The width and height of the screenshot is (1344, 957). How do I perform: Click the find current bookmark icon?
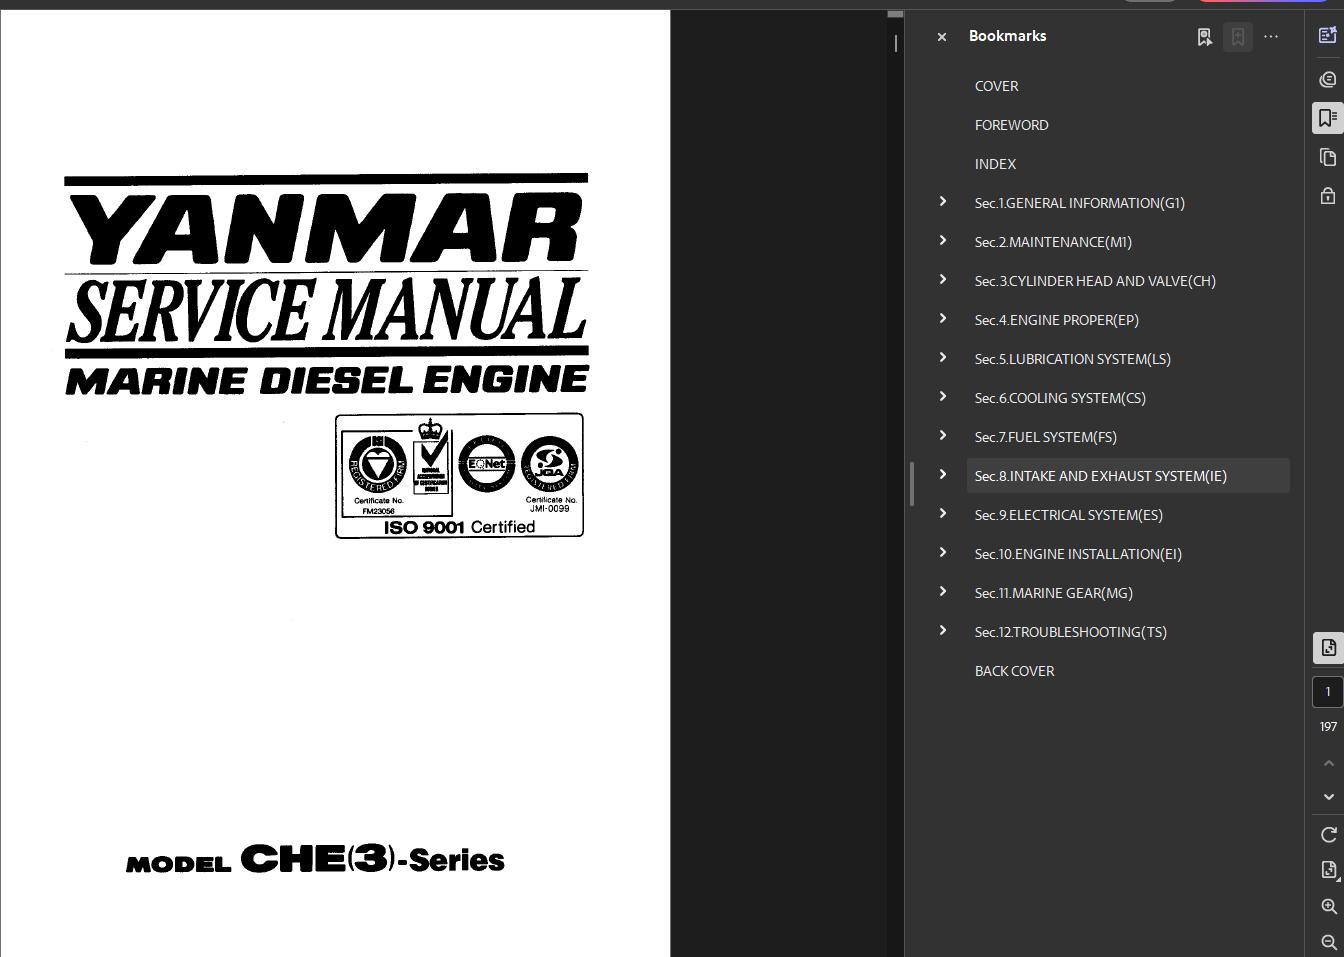1205,37
